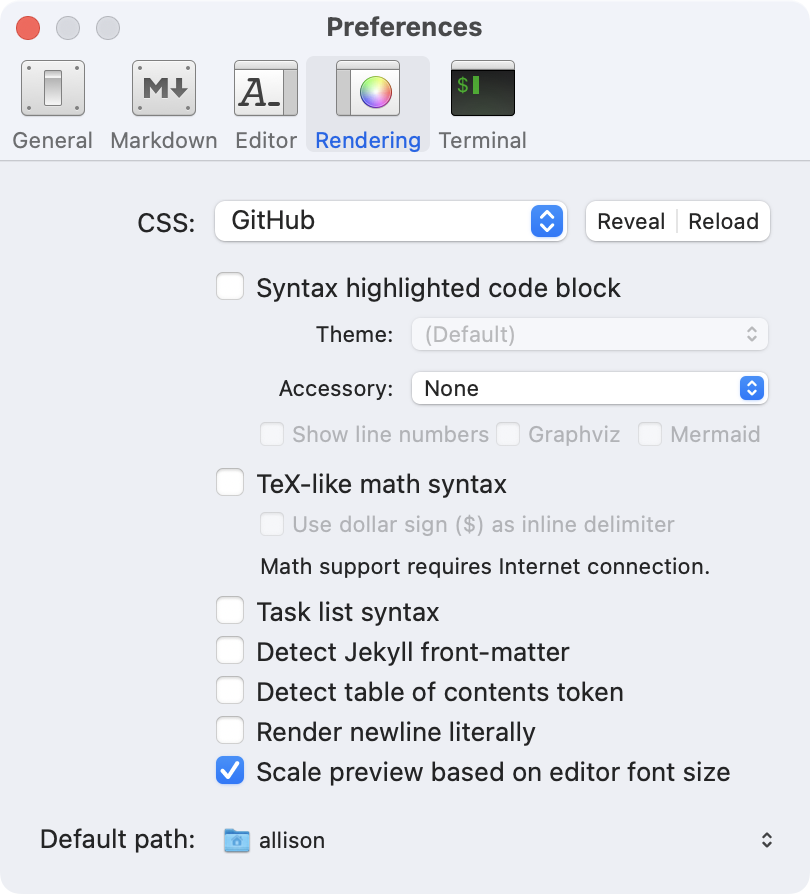This screenshot has width=810, height=894.
Task: Enable TeX-like math syntax checkbox
Action: [231, 484]
